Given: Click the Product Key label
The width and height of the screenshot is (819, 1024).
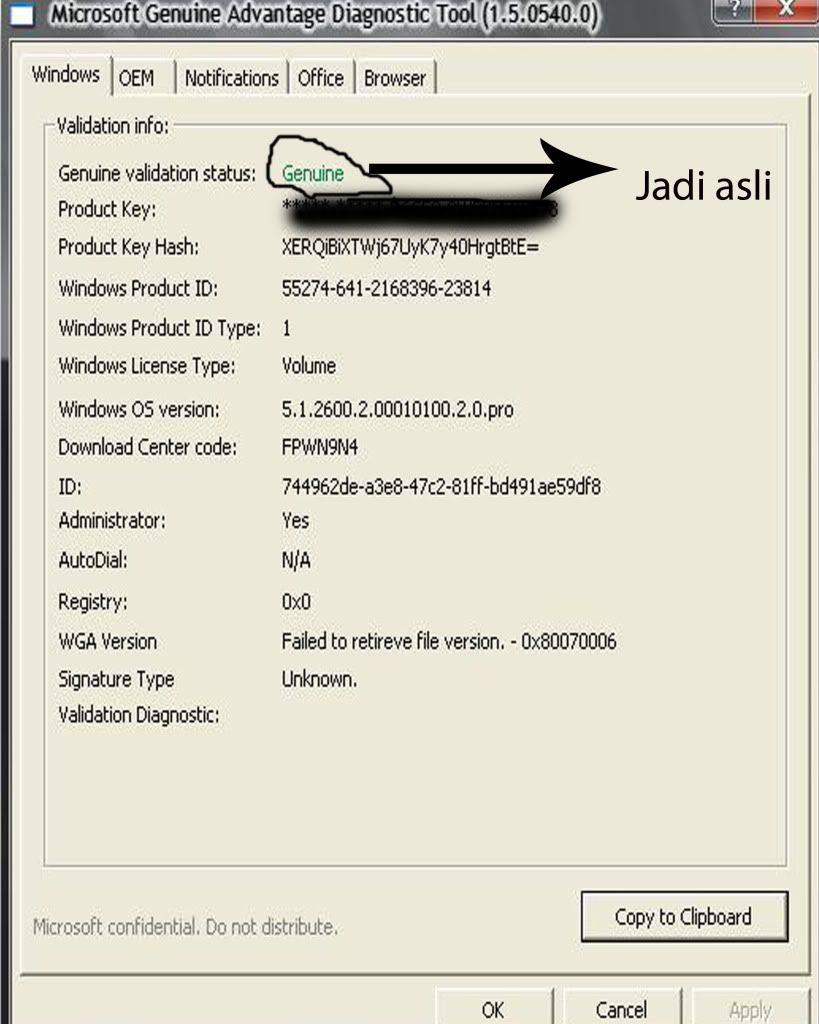Looking at the screenshot, I should [x=107, y=210].
